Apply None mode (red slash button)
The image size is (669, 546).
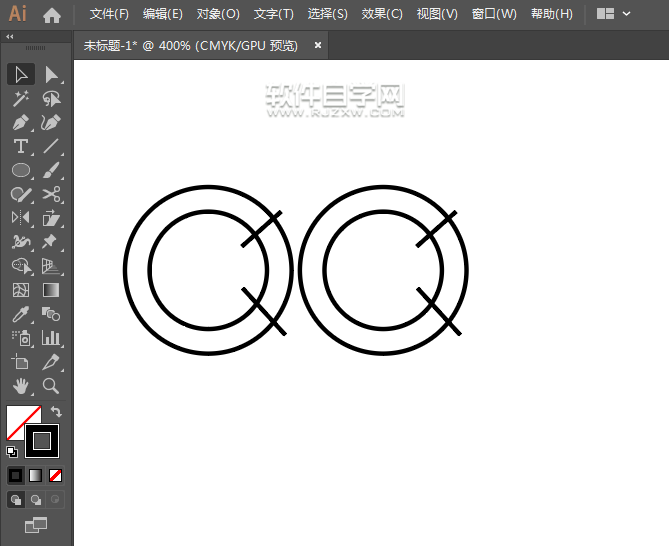tap(55, 475)
